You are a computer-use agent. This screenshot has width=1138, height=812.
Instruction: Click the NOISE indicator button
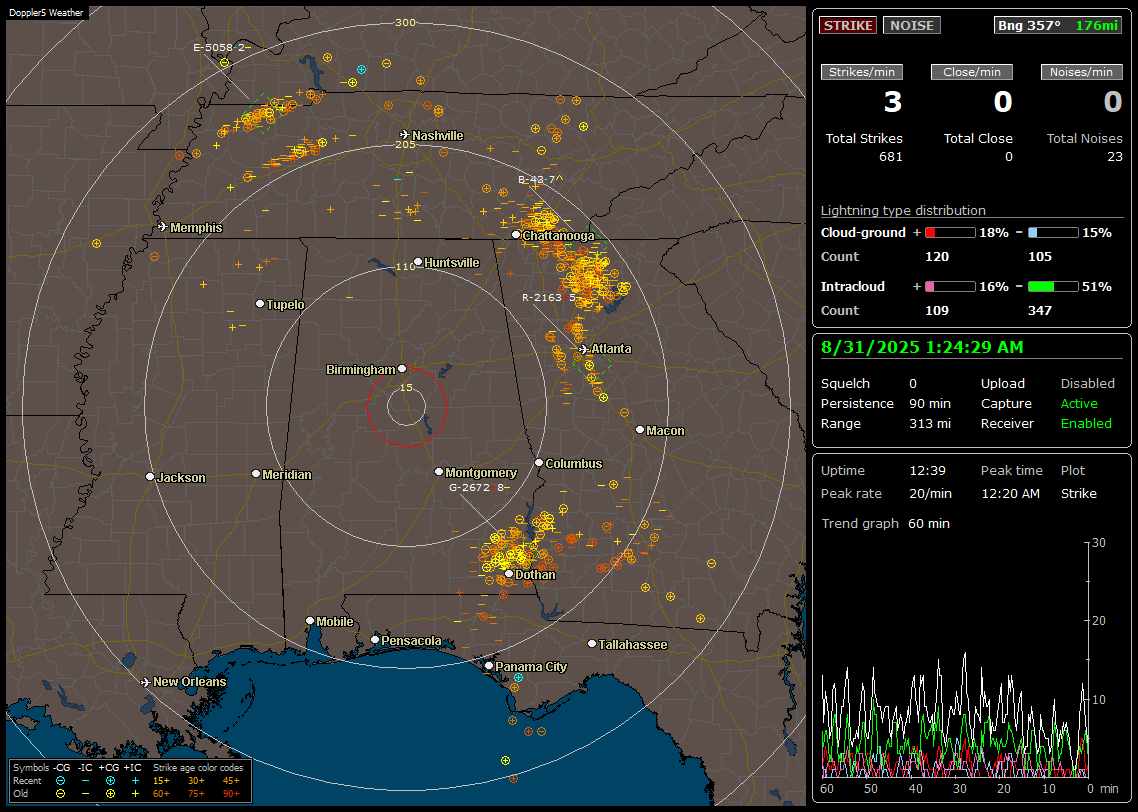click(x=912, y=25)
